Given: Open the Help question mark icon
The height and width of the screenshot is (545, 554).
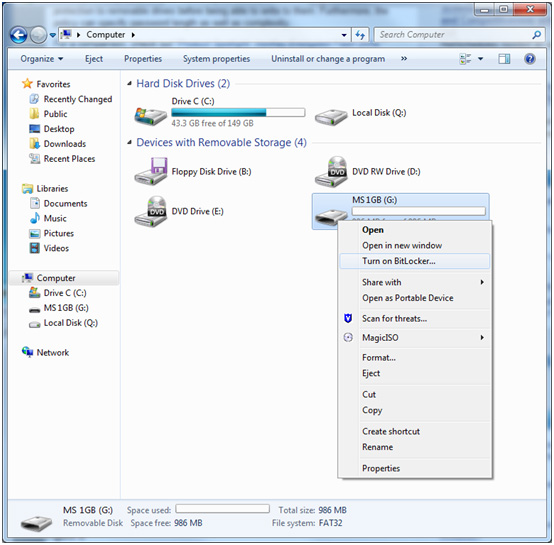Looking at the screenshot, I should (529, 59).
